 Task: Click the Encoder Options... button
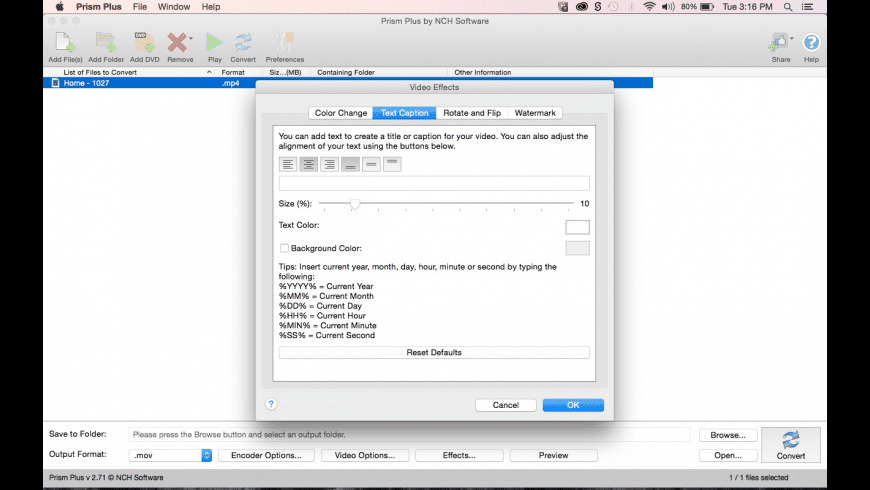pos(266,455)
